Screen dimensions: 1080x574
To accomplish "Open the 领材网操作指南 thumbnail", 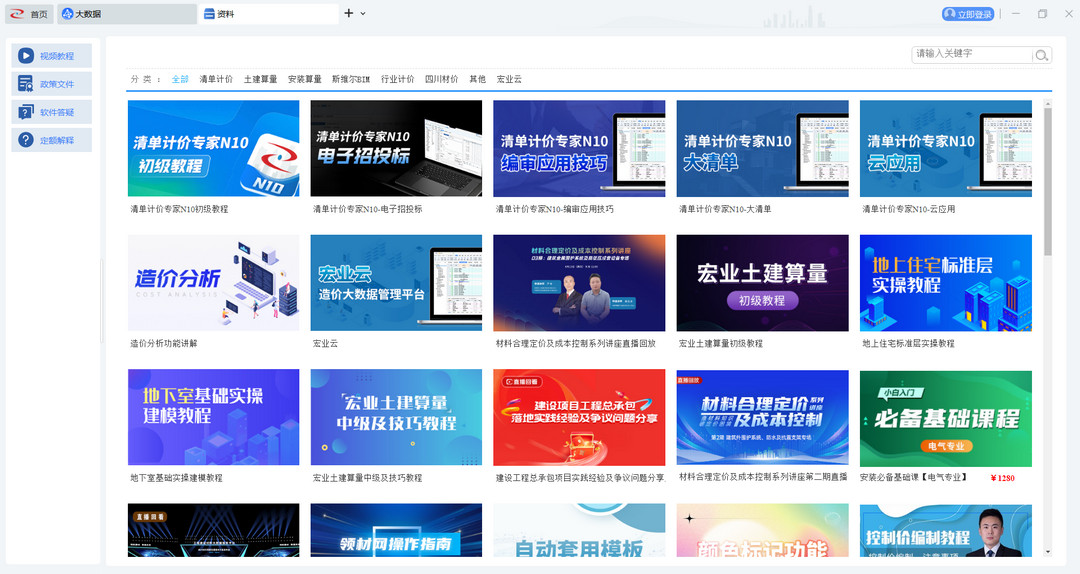I will pos(396,530).
